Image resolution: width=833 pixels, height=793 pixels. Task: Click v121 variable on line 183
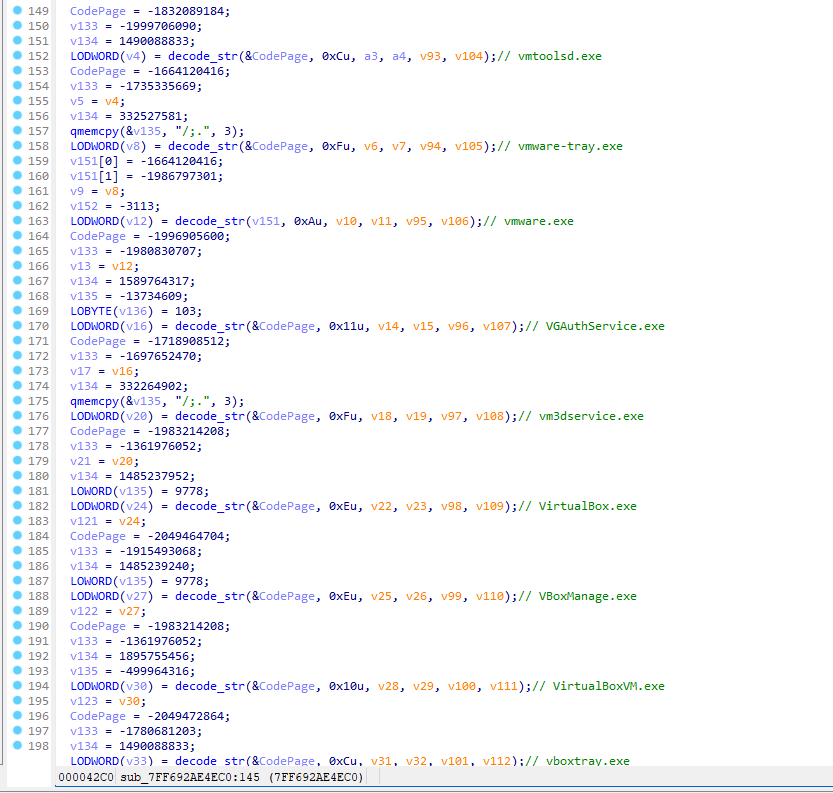tap(84, 521)
